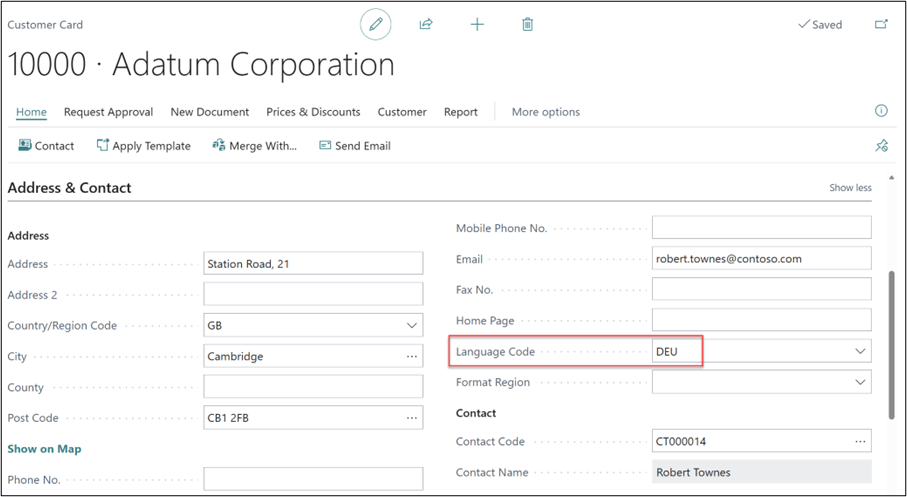
Task: Select the Home tab
Action: click(x=31, y=112)
